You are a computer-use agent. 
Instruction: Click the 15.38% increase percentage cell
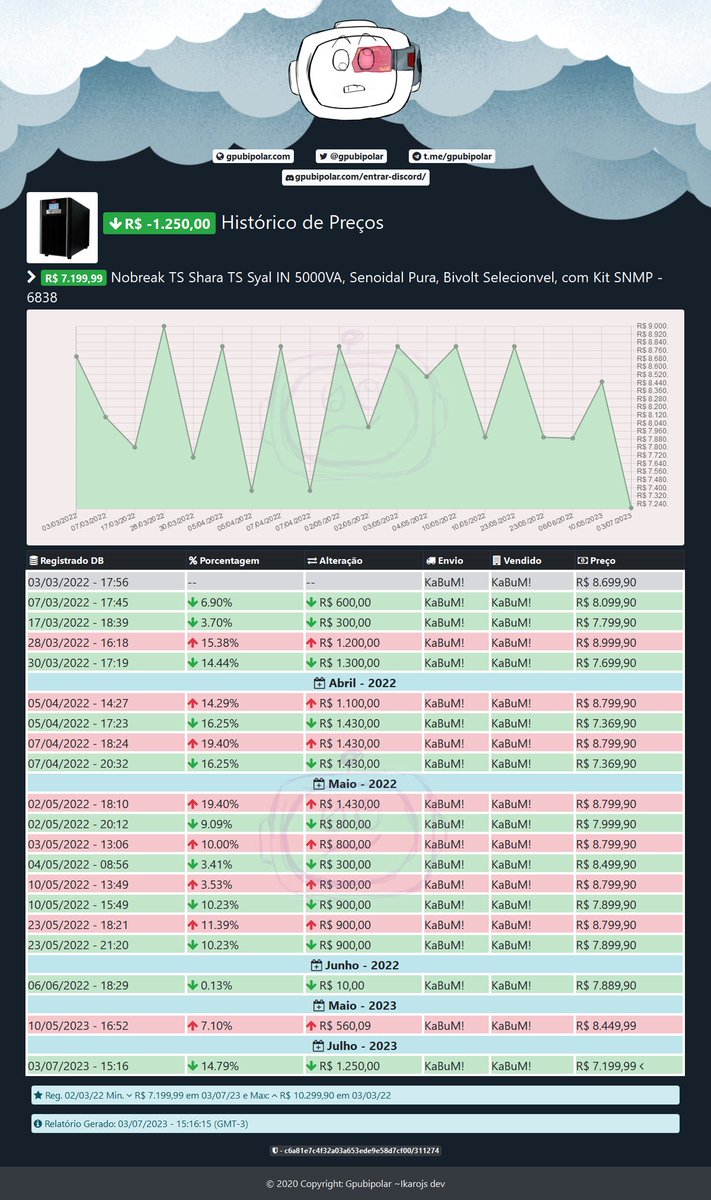coord(244,642)
